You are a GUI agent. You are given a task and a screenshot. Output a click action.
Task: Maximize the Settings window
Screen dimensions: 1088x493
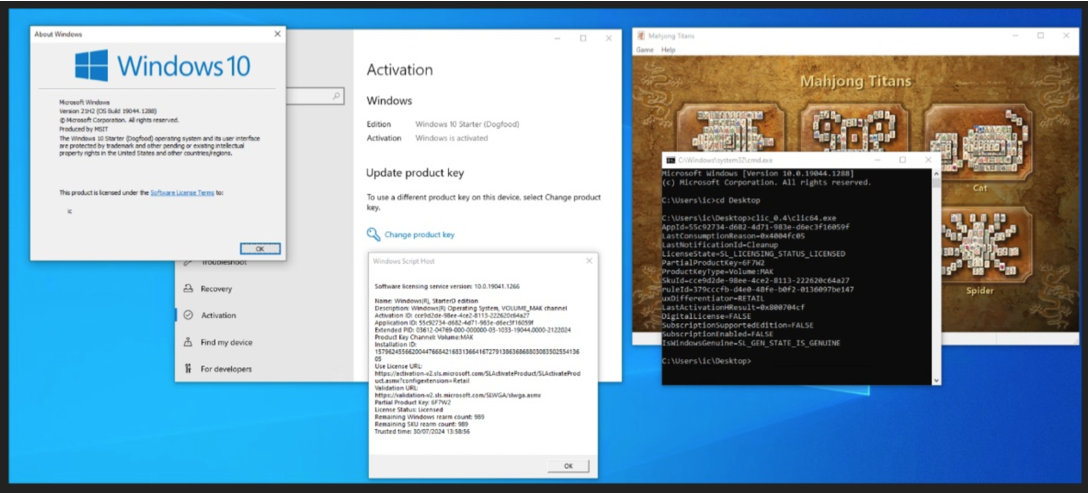click(583, 38)
